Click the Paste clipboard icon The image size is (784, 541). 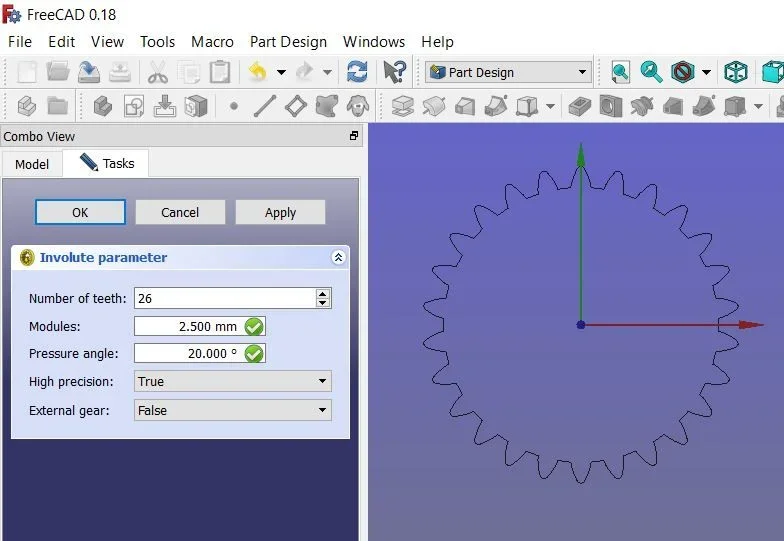[x=220, y=72]
